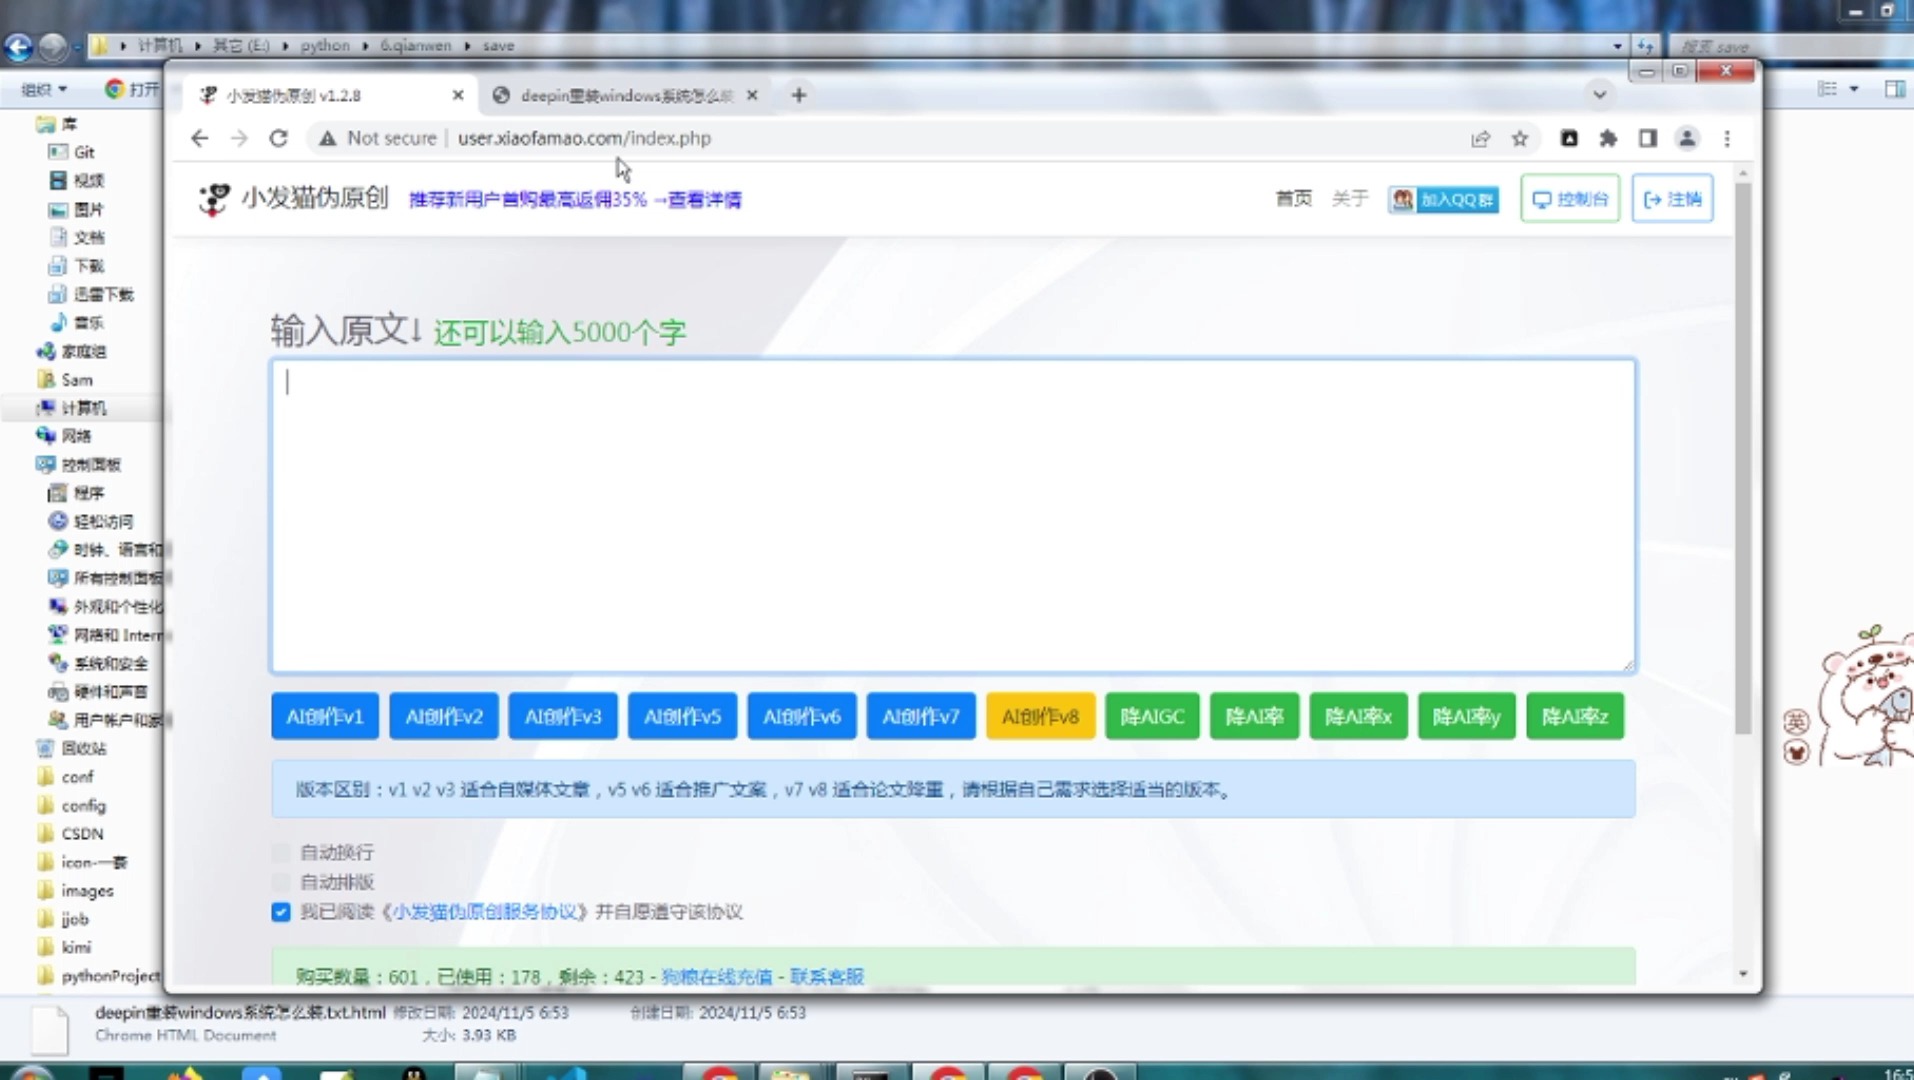This screenshot has width=1914, height=1080.
Task: Click the AI创作v2 button
Action: click(444, 717)
